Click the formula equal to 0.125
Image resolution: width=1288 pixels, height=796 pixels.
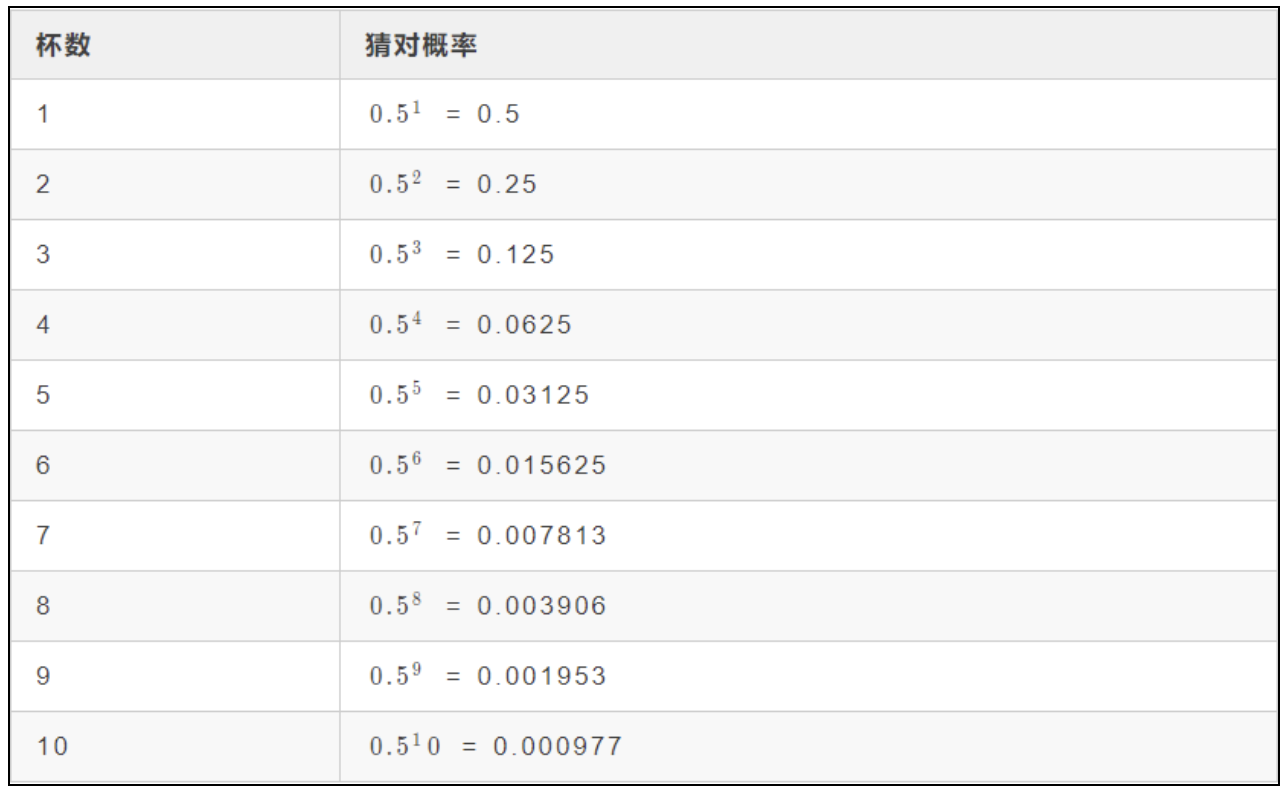point(461,255)
